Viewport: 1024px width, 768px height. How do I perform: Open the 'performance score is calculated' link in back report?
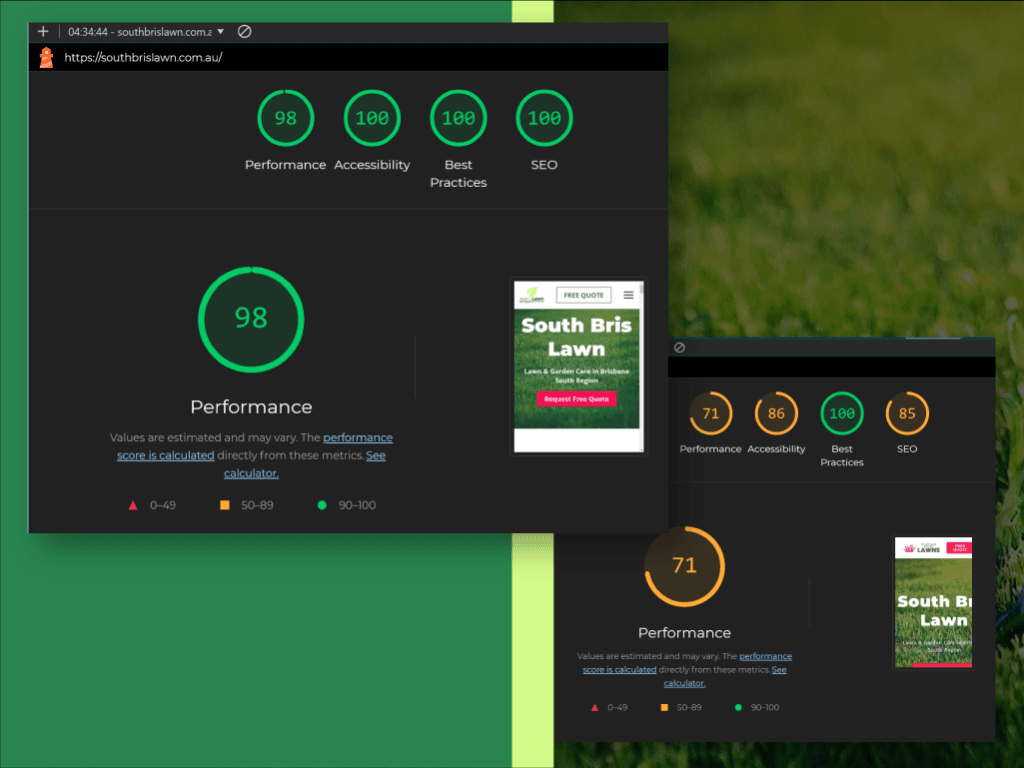coord(687,663)
